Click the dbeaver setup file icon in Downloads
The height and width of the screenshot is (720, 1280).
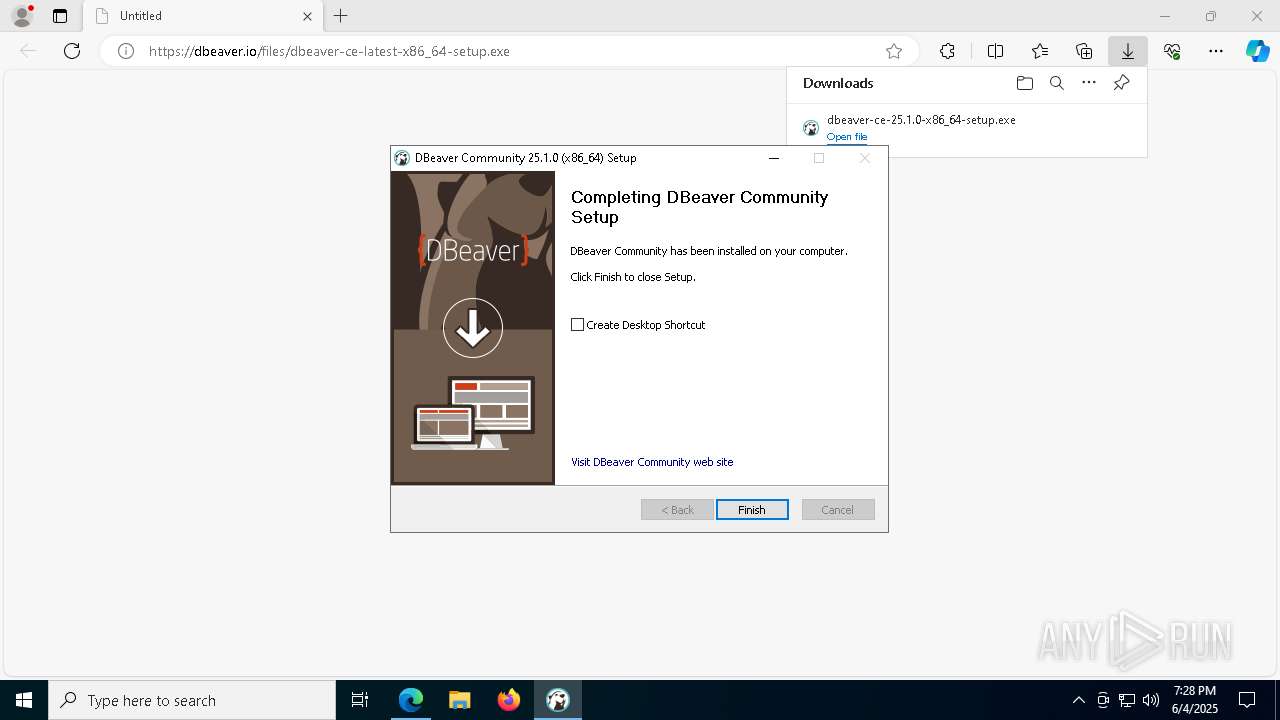811,128
